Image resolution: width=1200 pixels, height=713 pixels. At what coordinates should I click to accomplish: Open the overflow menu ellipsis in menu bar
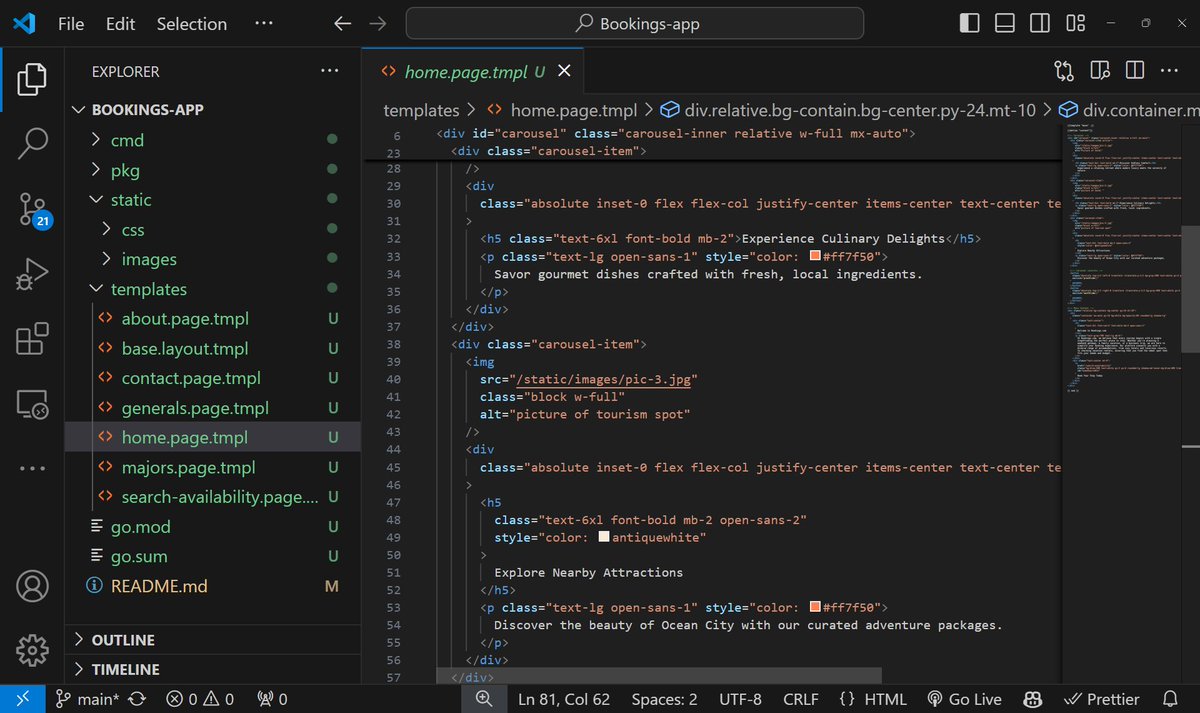coord(264,24)
